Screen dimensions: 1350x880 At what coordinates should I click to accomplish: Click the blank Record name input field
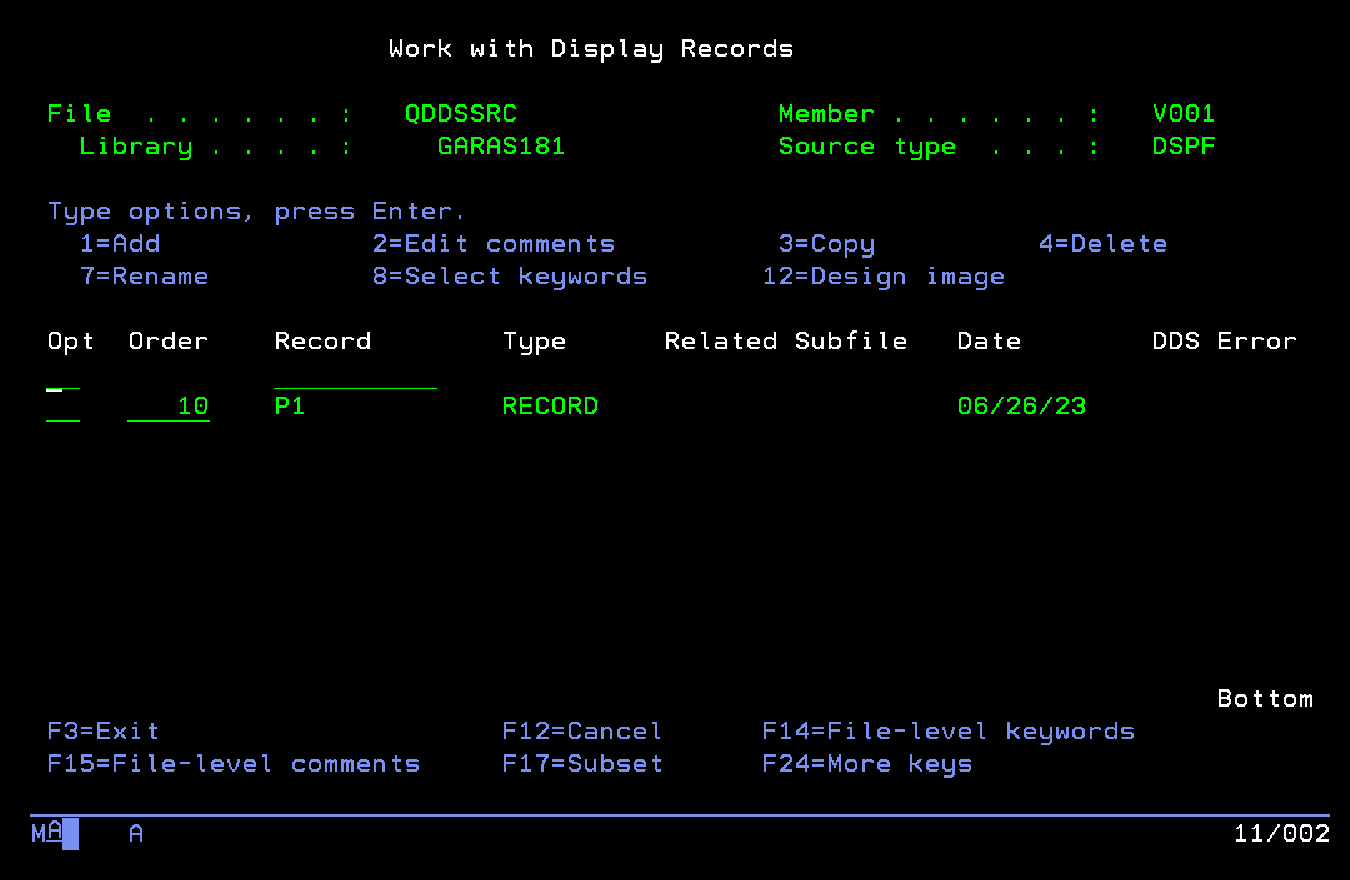click(355, 377)
